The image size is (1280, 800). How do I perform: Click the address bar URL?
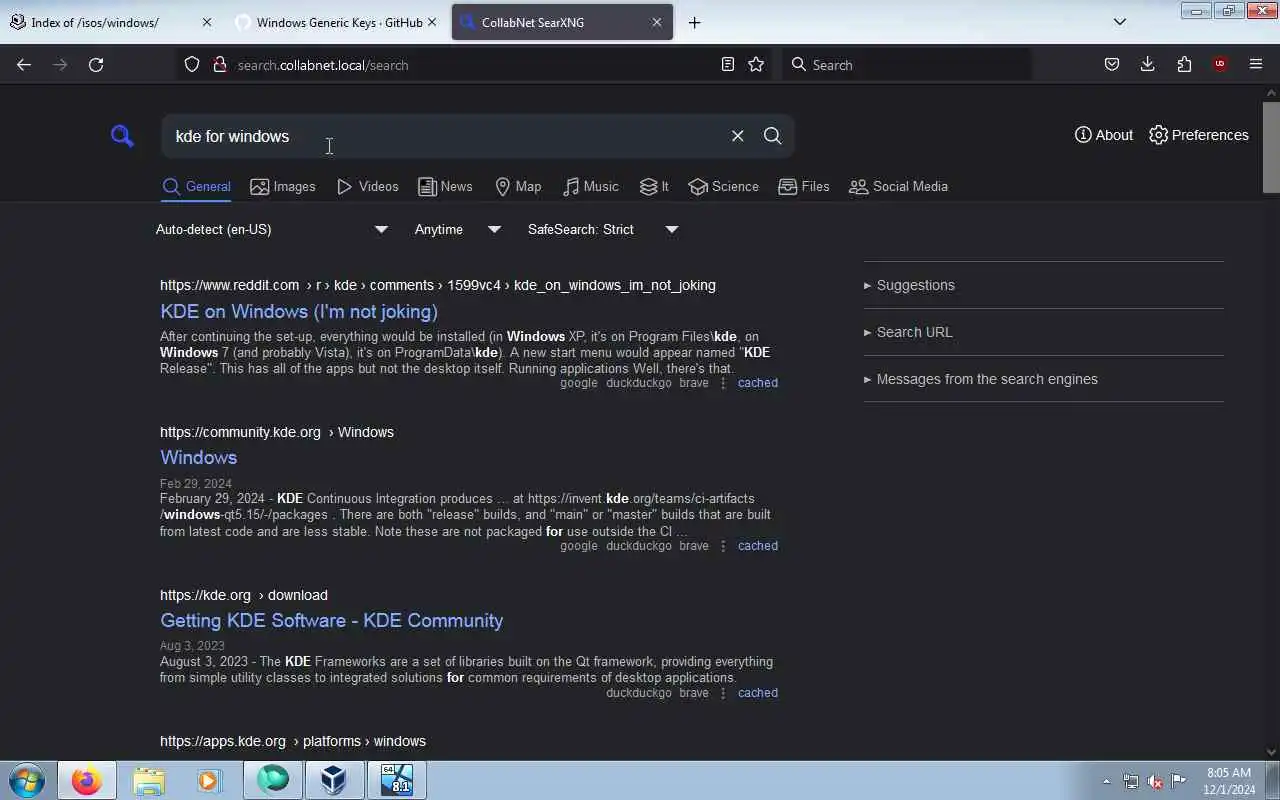coord(323,65)
